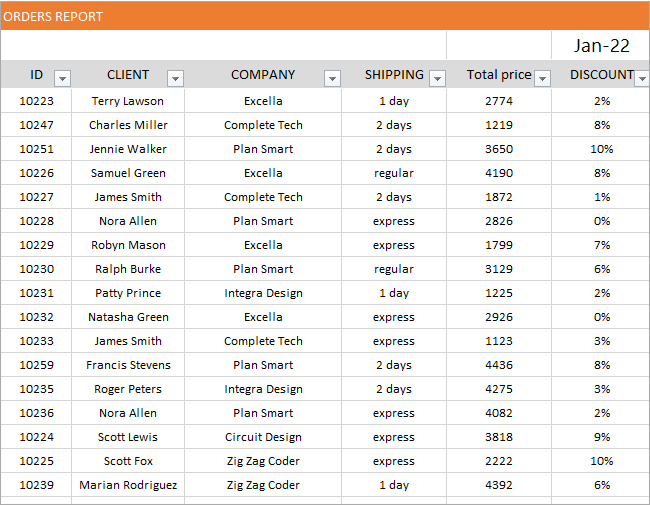Click the ORDERS REPORT title bar
This screenshot has width=650, height=505.
(325, 16)
